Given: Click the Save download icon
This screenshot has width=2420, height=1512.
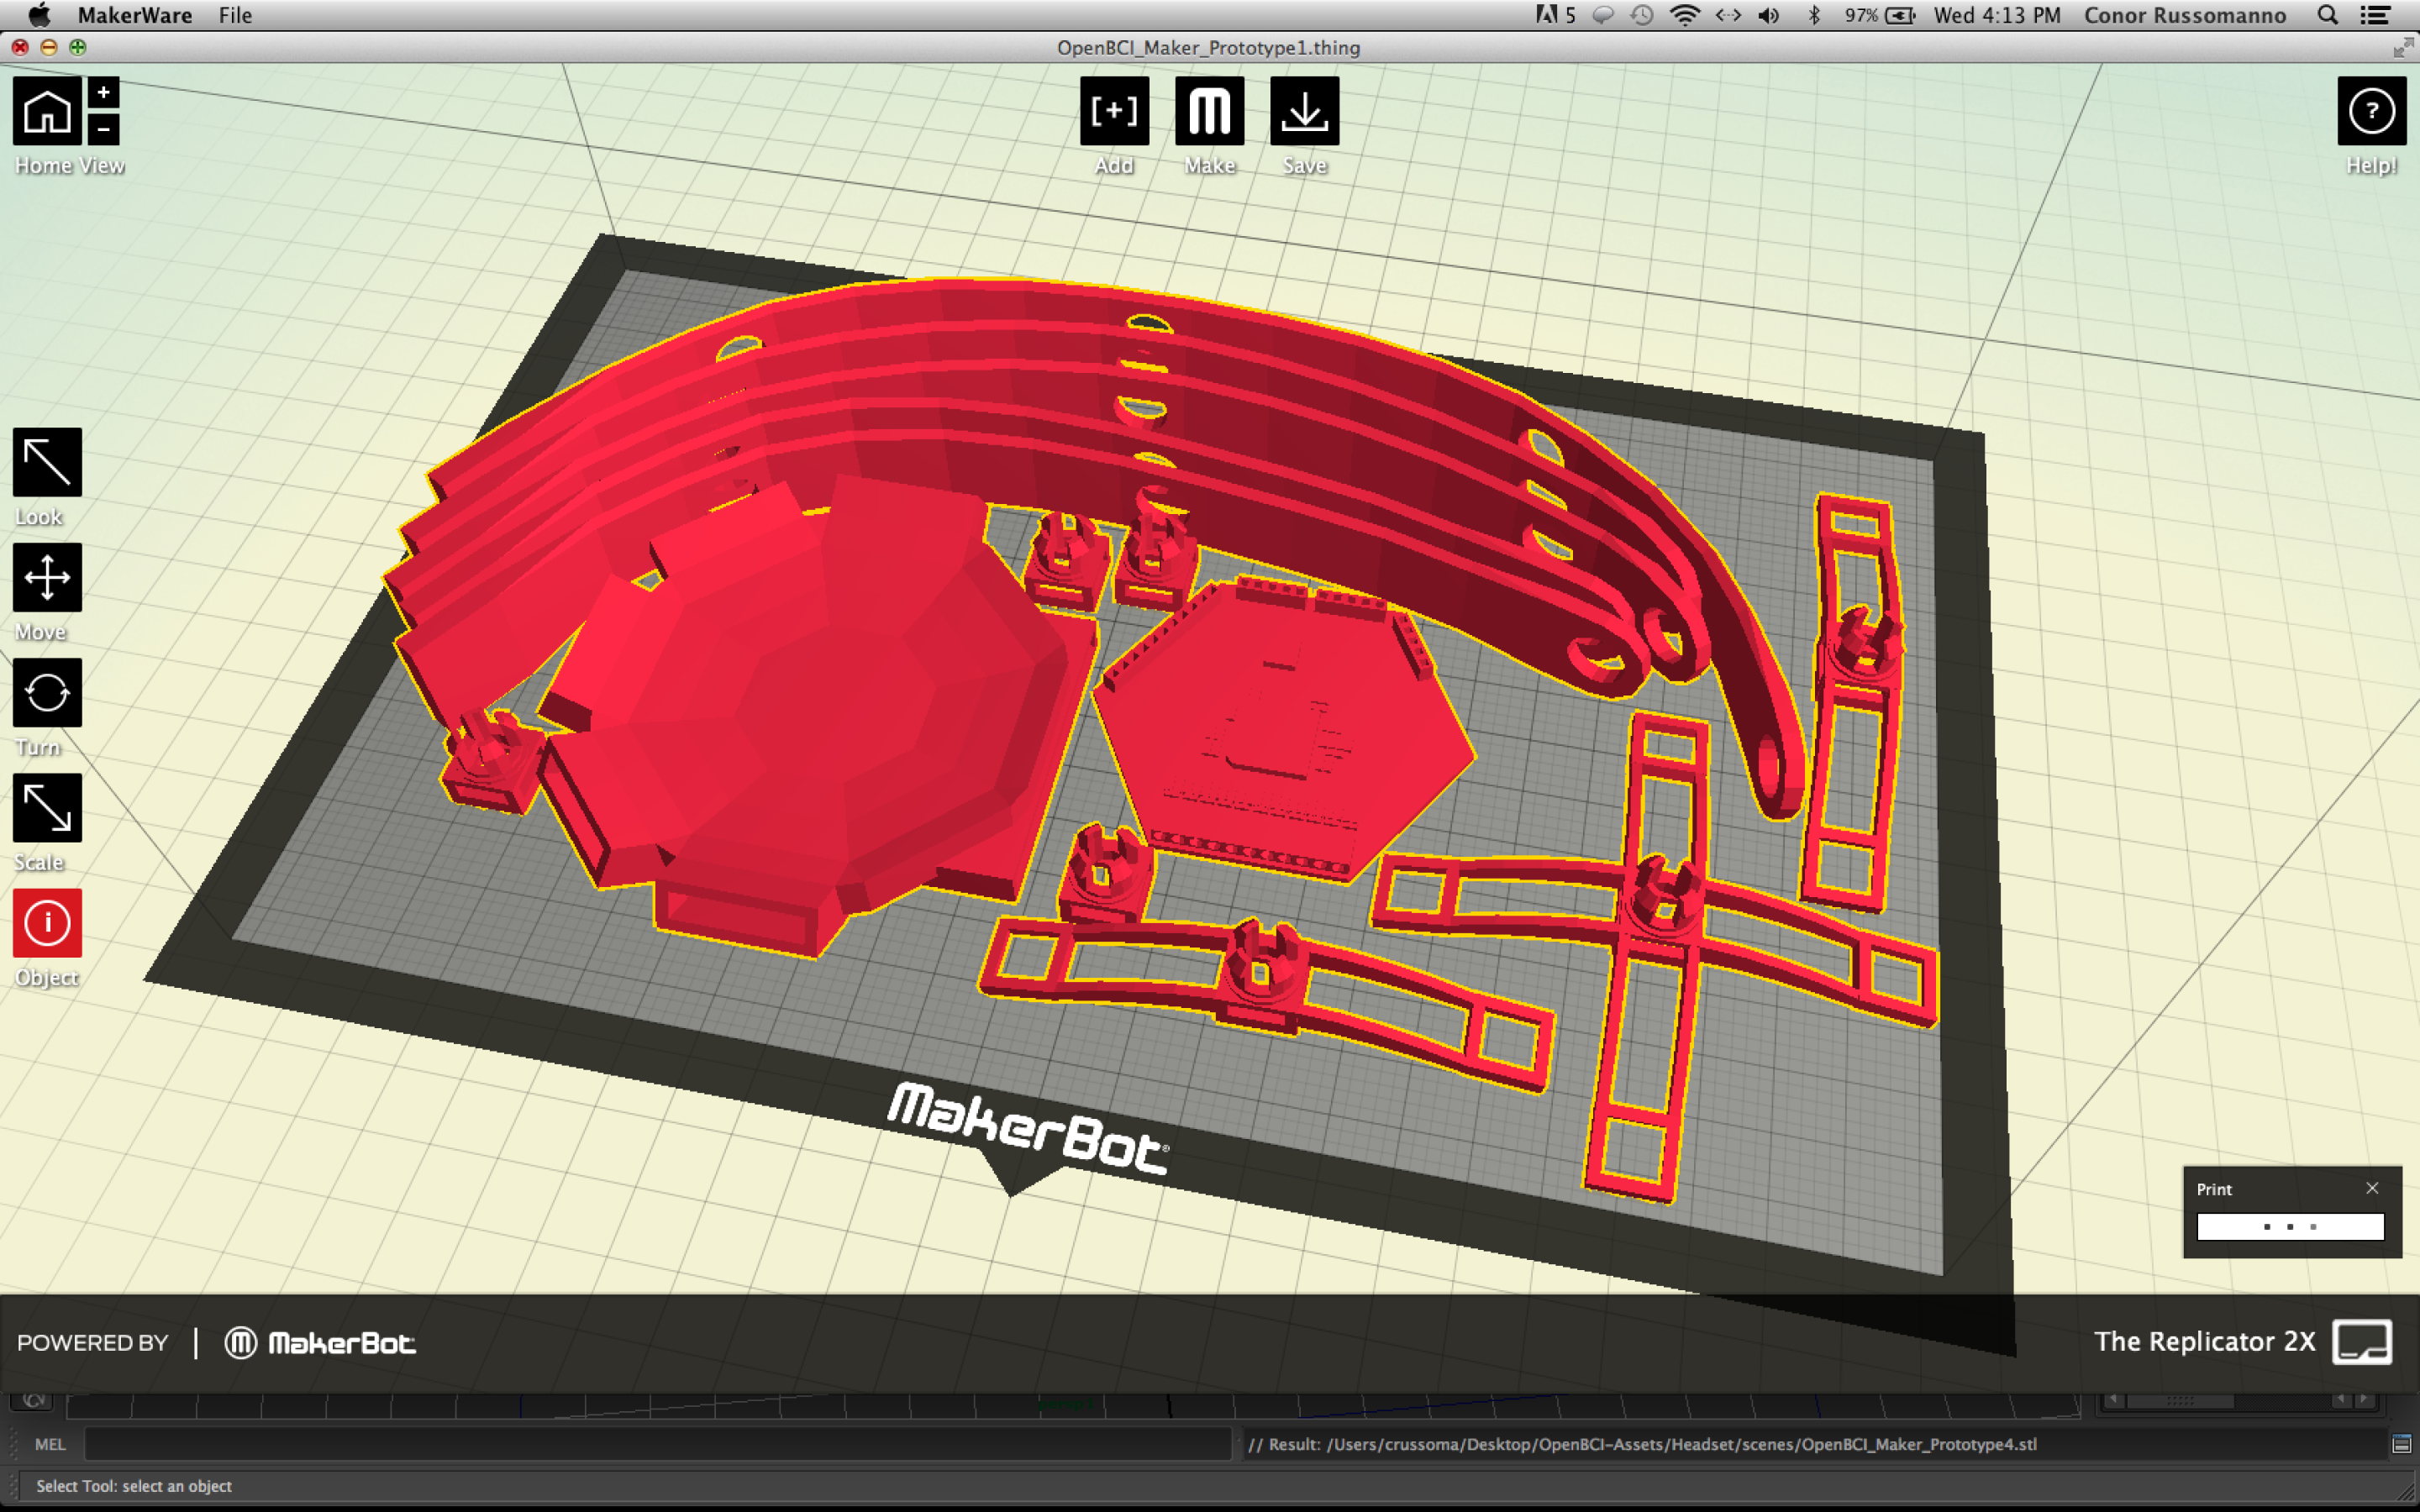Looking at the screenshot, I should coord(1304,111).
